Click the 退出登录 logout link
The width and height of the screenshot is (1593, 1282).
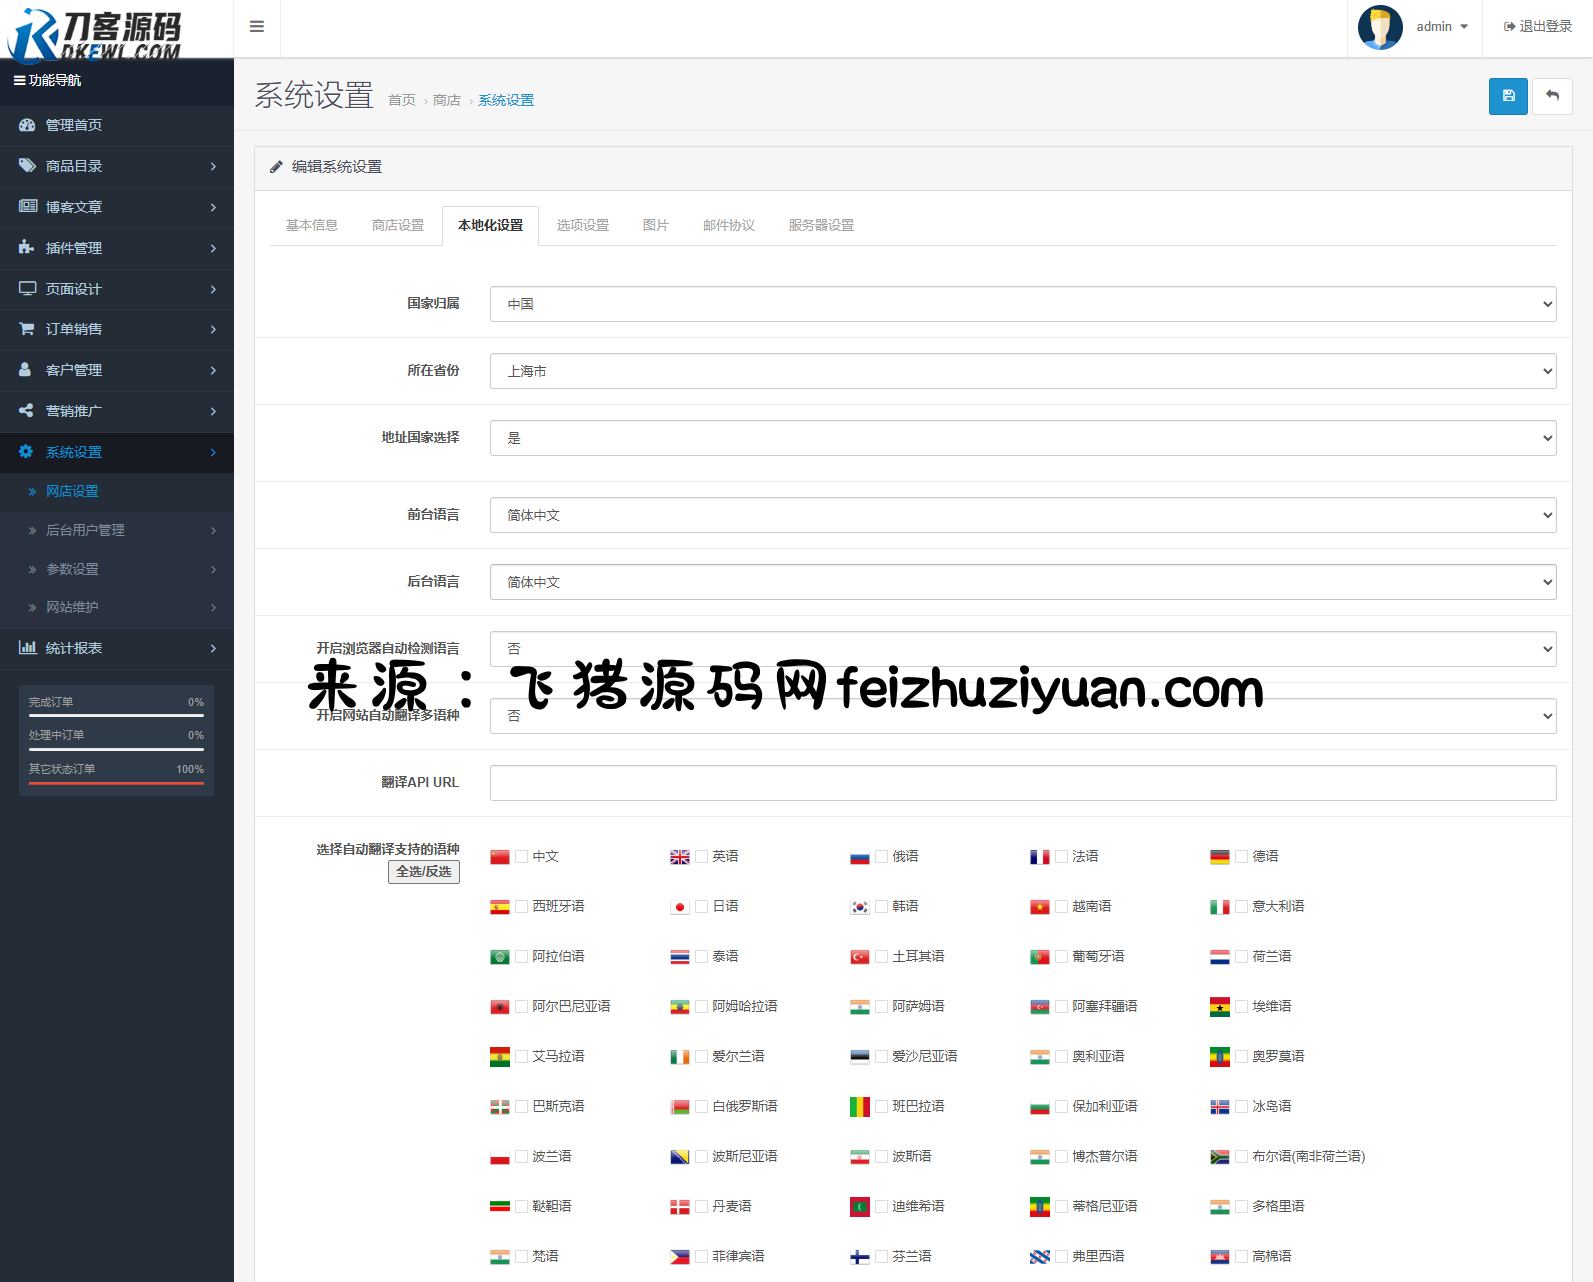pyautogui.click(x=1538, y=27)
